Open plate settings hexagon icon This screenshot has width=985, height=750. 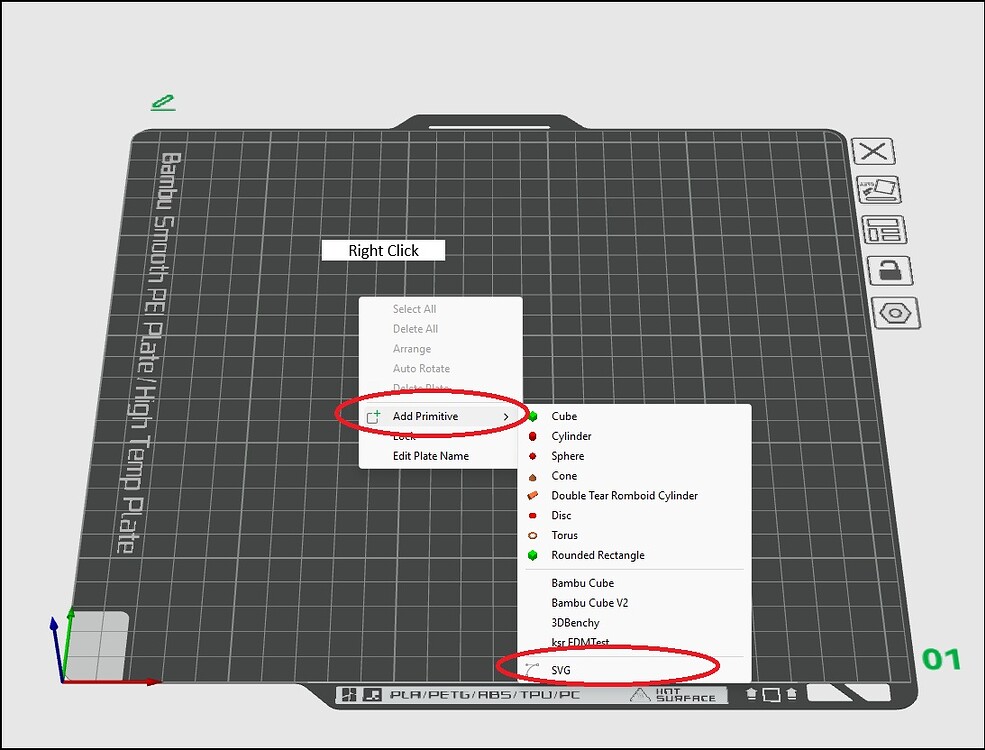coord(896,313)
